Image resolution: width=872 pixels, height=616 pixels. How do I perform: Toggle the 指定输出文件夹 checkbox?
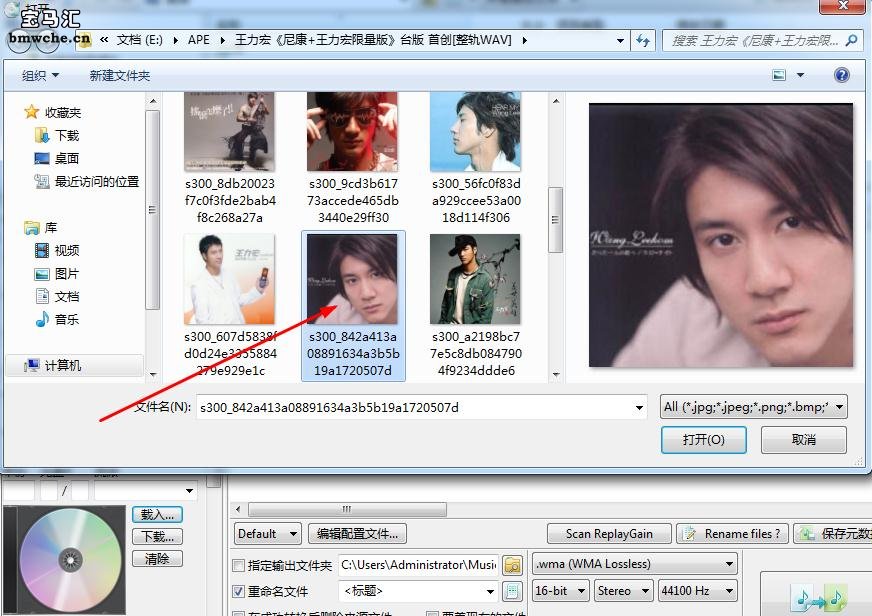point(238,565)
